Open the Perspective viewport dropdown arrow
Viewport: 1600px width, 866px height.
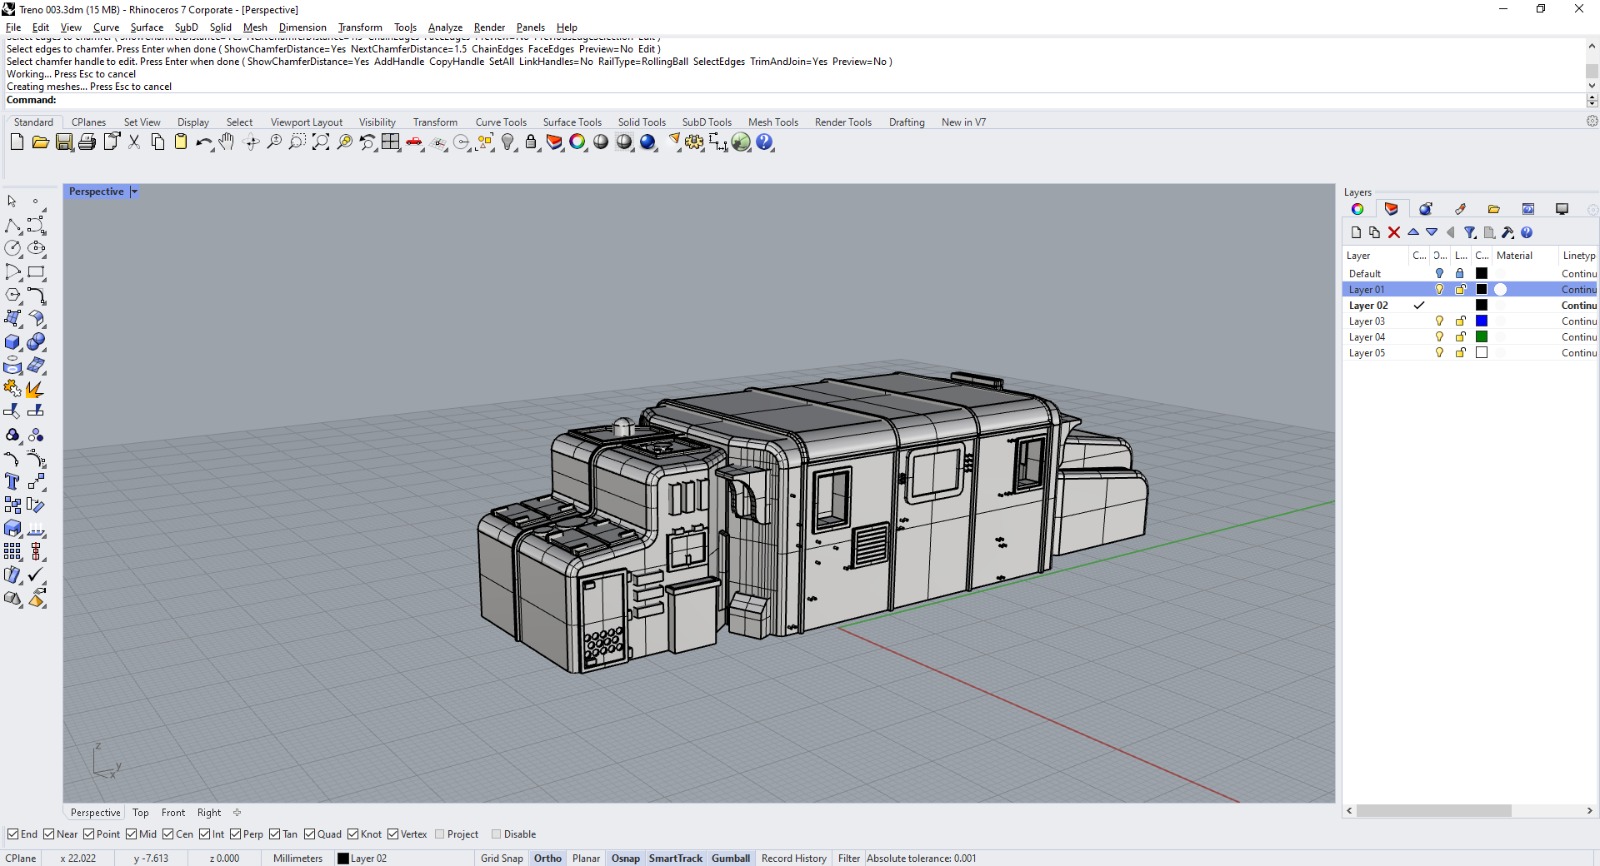click(x=134, y=192)
